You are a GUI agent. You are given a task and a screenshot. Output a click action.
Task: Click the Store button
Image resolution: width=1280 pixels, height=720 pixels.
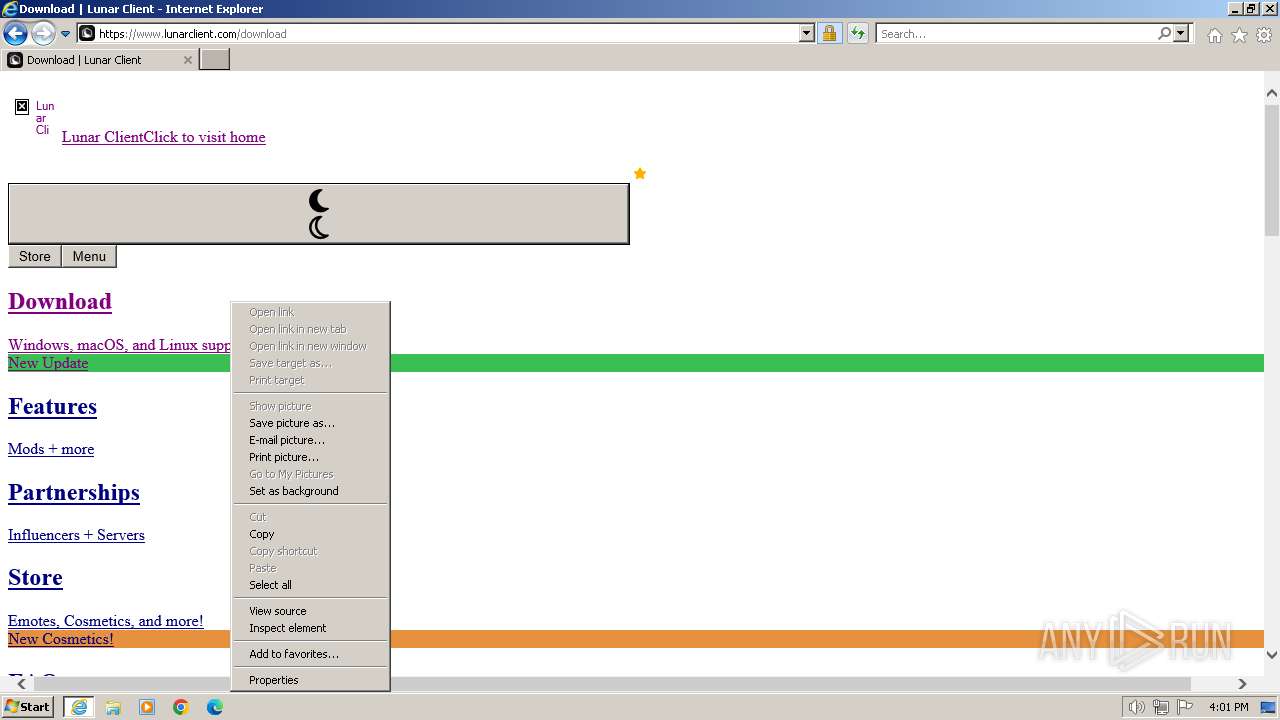click(x=35, y=256)
